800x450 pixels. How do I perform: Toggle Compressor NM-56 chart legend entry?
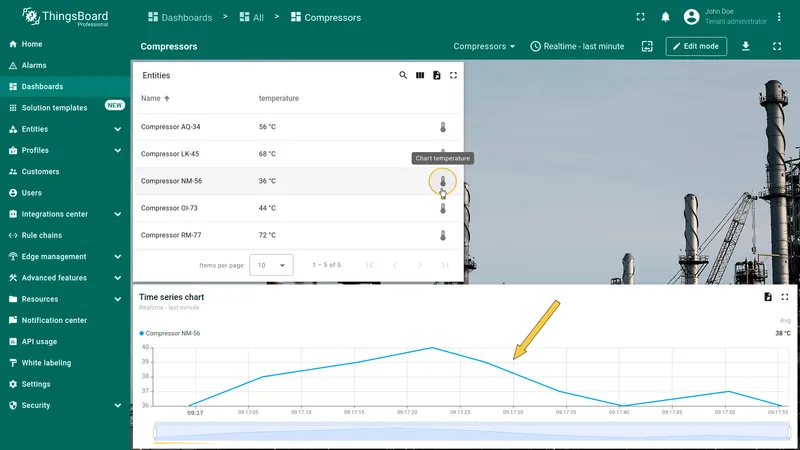pyautogui.click(x=170, y=333)
